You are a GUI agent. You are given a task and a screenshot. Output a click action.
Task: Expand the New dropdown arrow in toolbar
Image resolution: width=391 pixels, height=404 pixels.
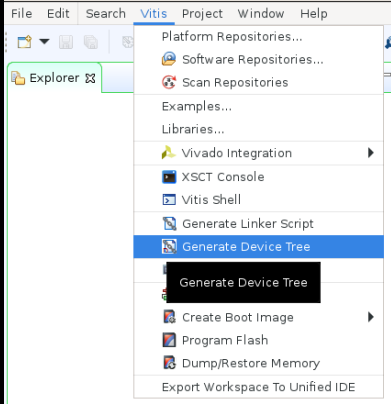pyautogui.click(x=44, y=42)
